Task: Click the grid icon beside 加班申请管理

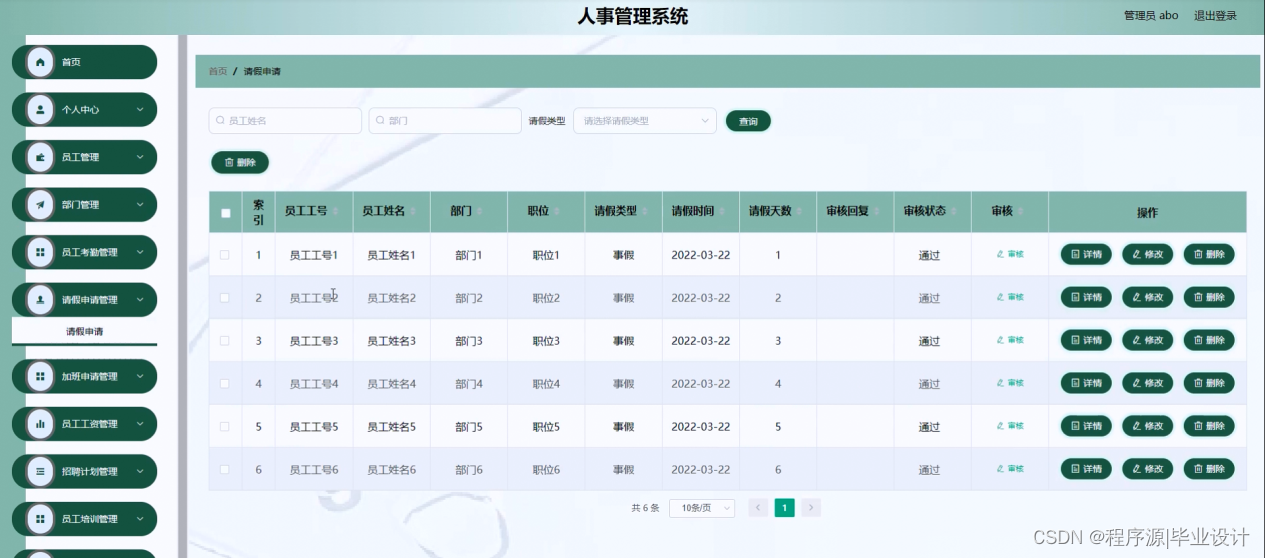Action: tap(40, 377)
